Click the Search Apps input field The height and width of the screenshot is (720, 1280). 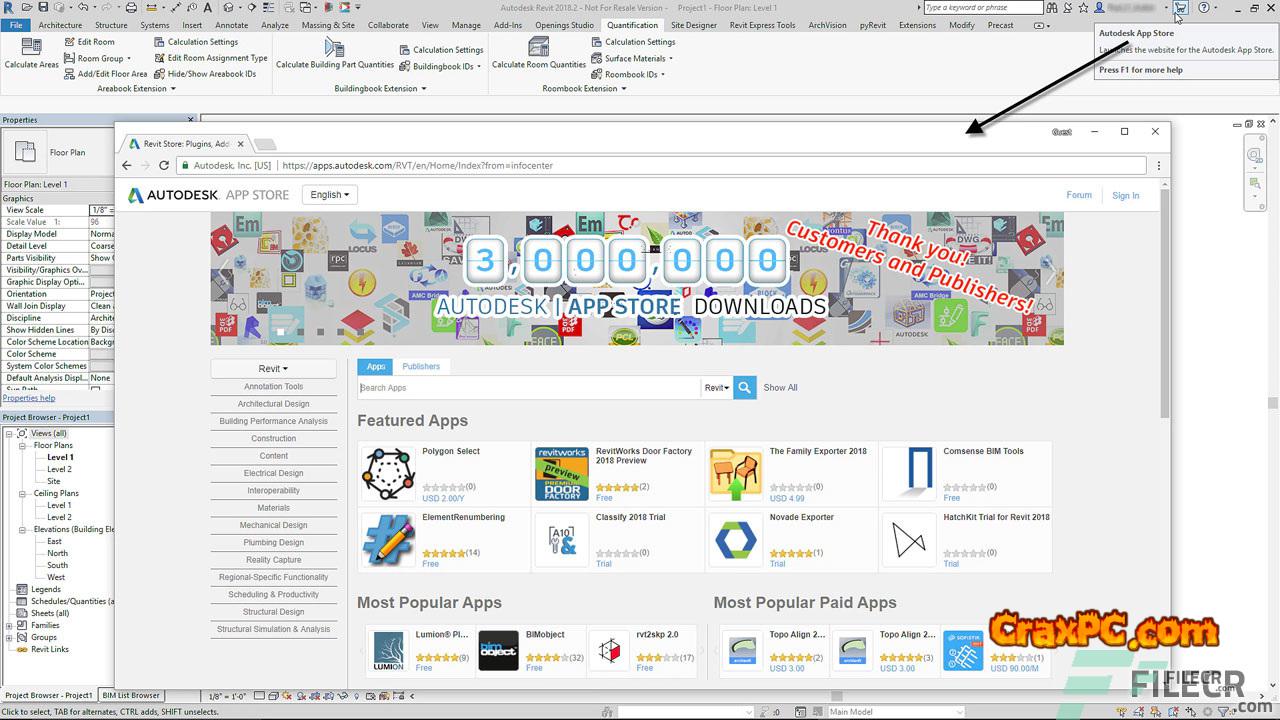point(529,388)
